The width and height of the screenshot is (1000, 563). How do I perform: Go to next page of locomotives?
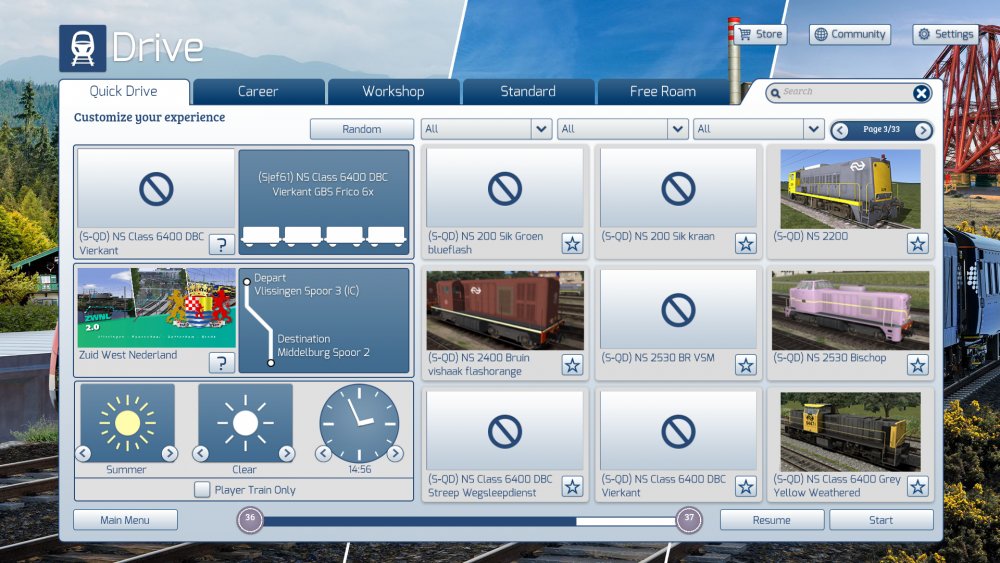point(923,131)
